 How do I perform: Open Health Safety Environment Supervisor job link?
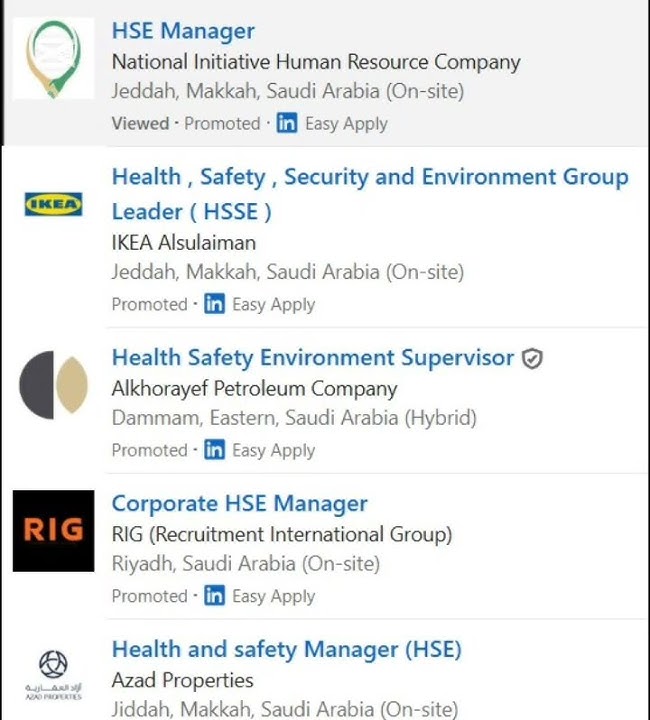coord(312,358)
